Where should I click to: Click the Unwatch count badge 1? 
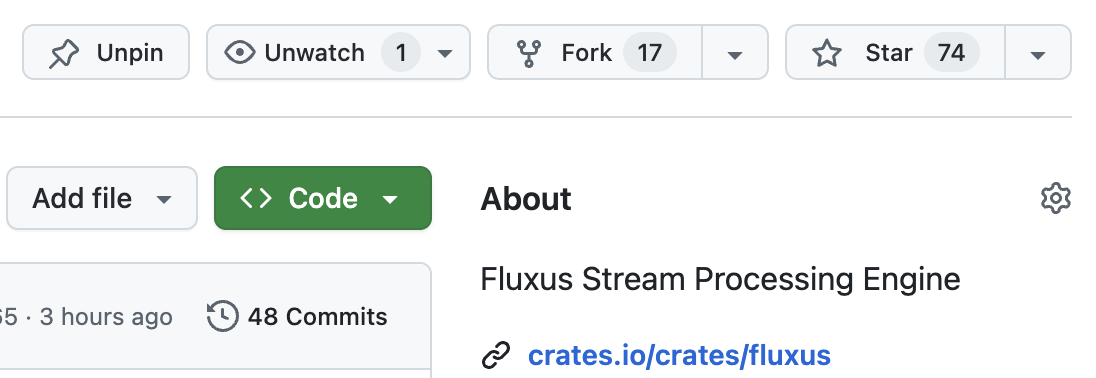(x=401, y=52)
